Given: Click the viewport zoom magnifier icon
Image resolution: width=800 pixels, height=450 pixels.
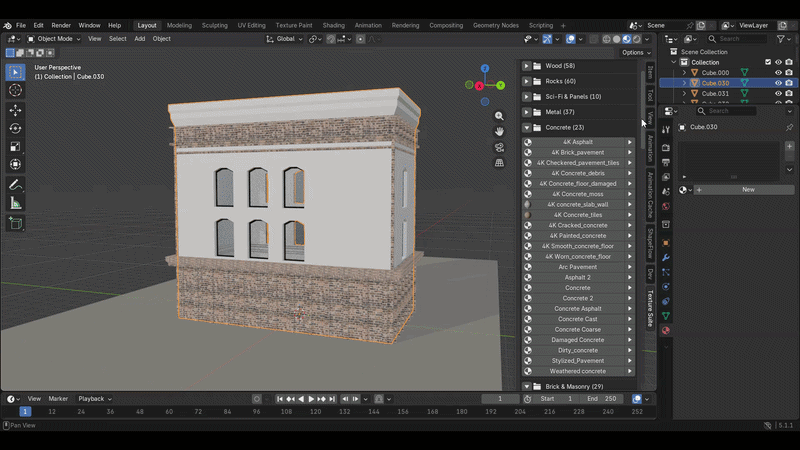Looking at the screenshot, I should (499, 116).
